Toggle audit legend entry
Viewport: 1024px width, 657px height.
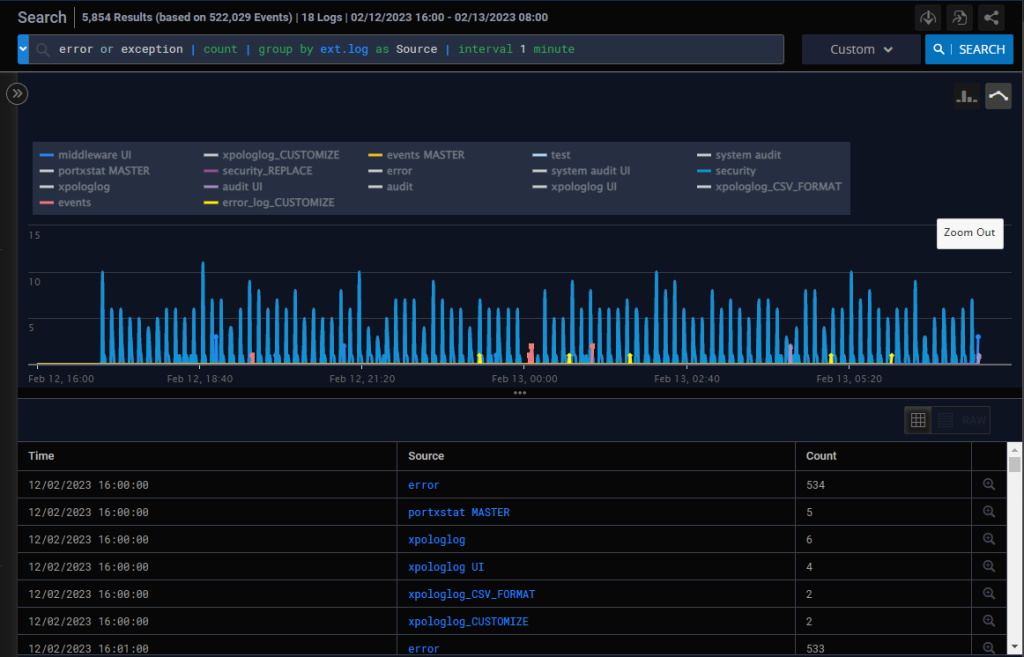click(x=391, y=186)
